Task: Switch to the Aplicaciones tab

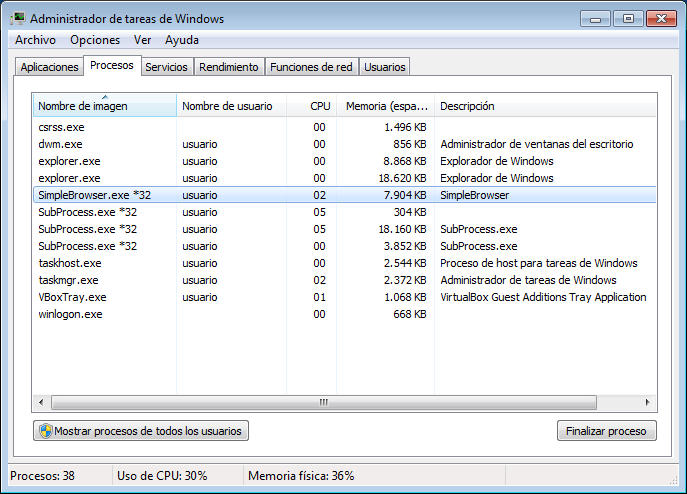Action: tap(50, 67)
